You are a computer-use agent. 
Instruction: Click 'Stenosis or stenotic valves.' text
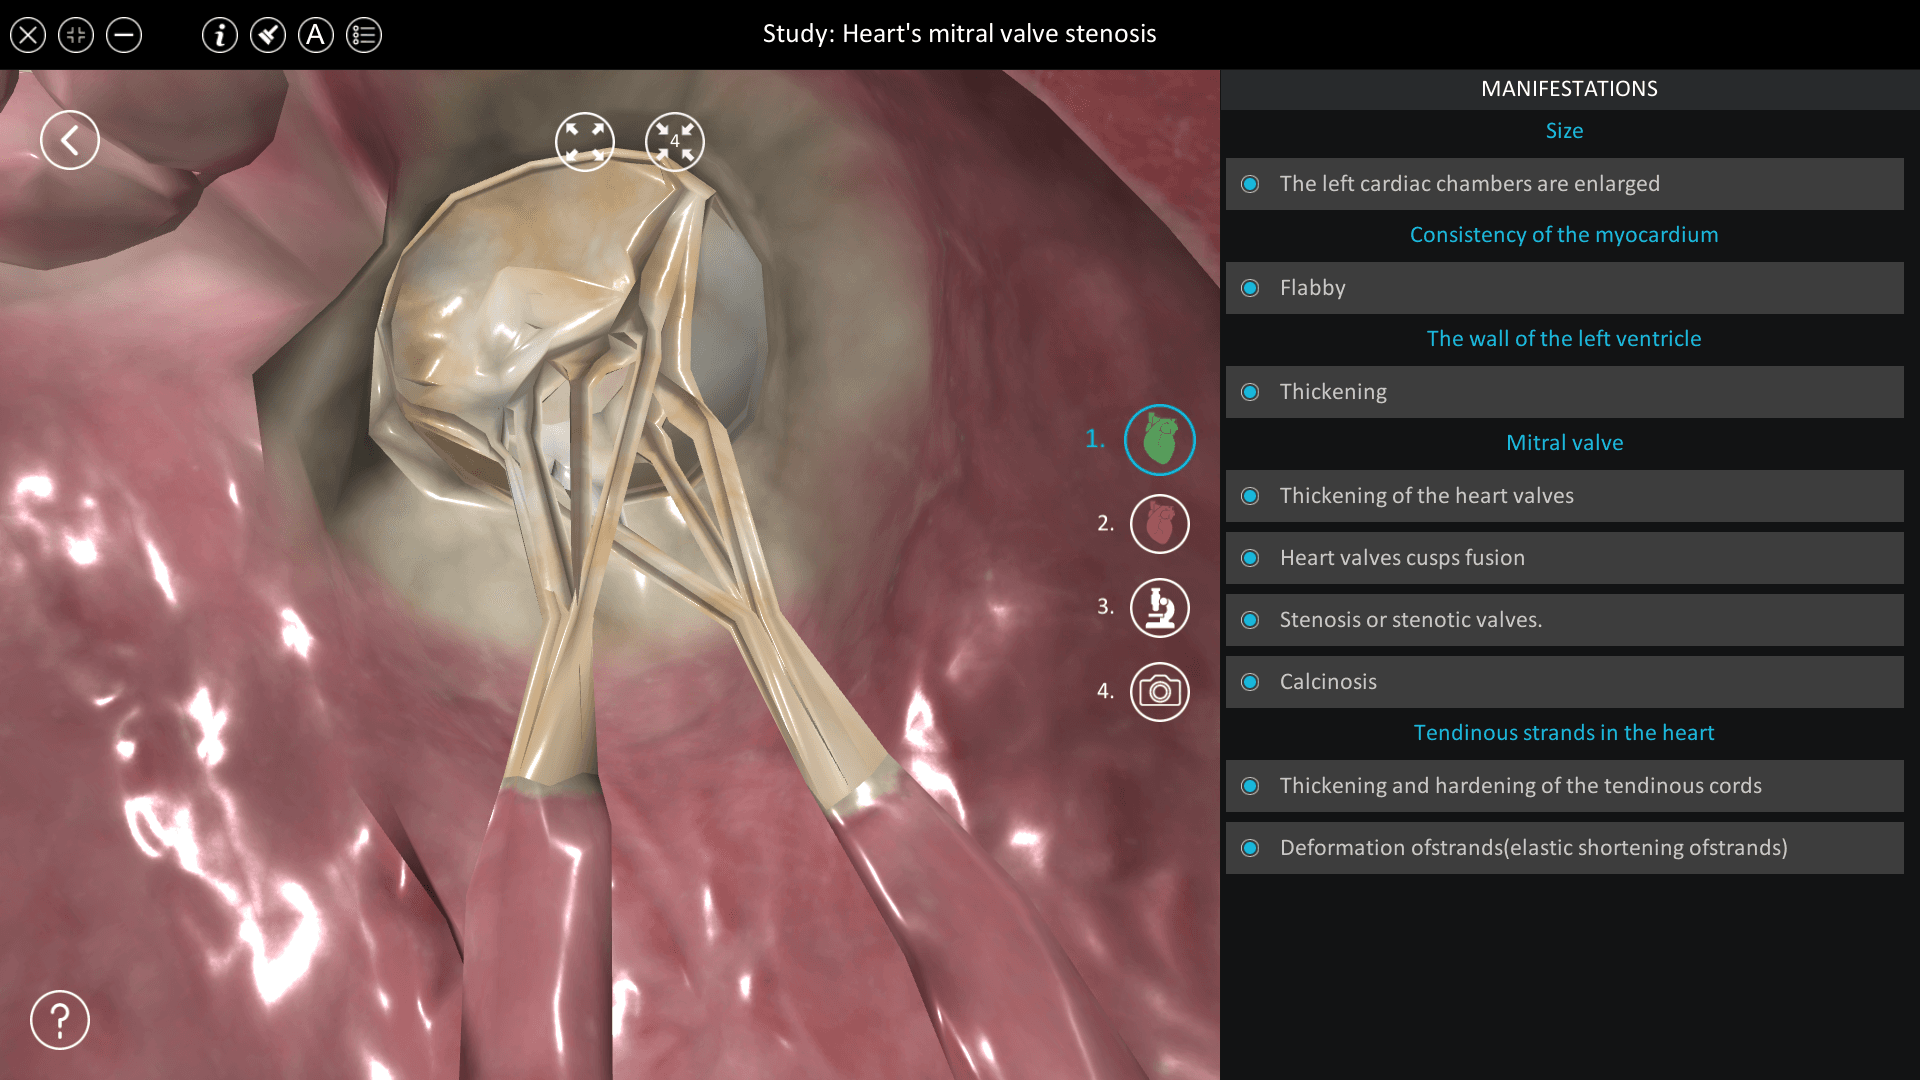(x=1411, y=620)
